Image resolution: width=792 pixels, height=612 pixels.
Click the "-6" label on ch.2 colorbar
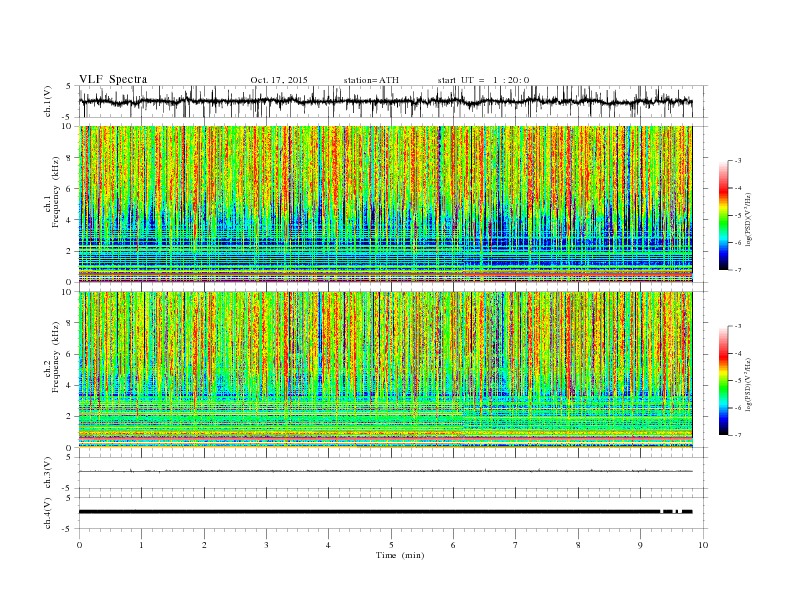coord(737,408)
